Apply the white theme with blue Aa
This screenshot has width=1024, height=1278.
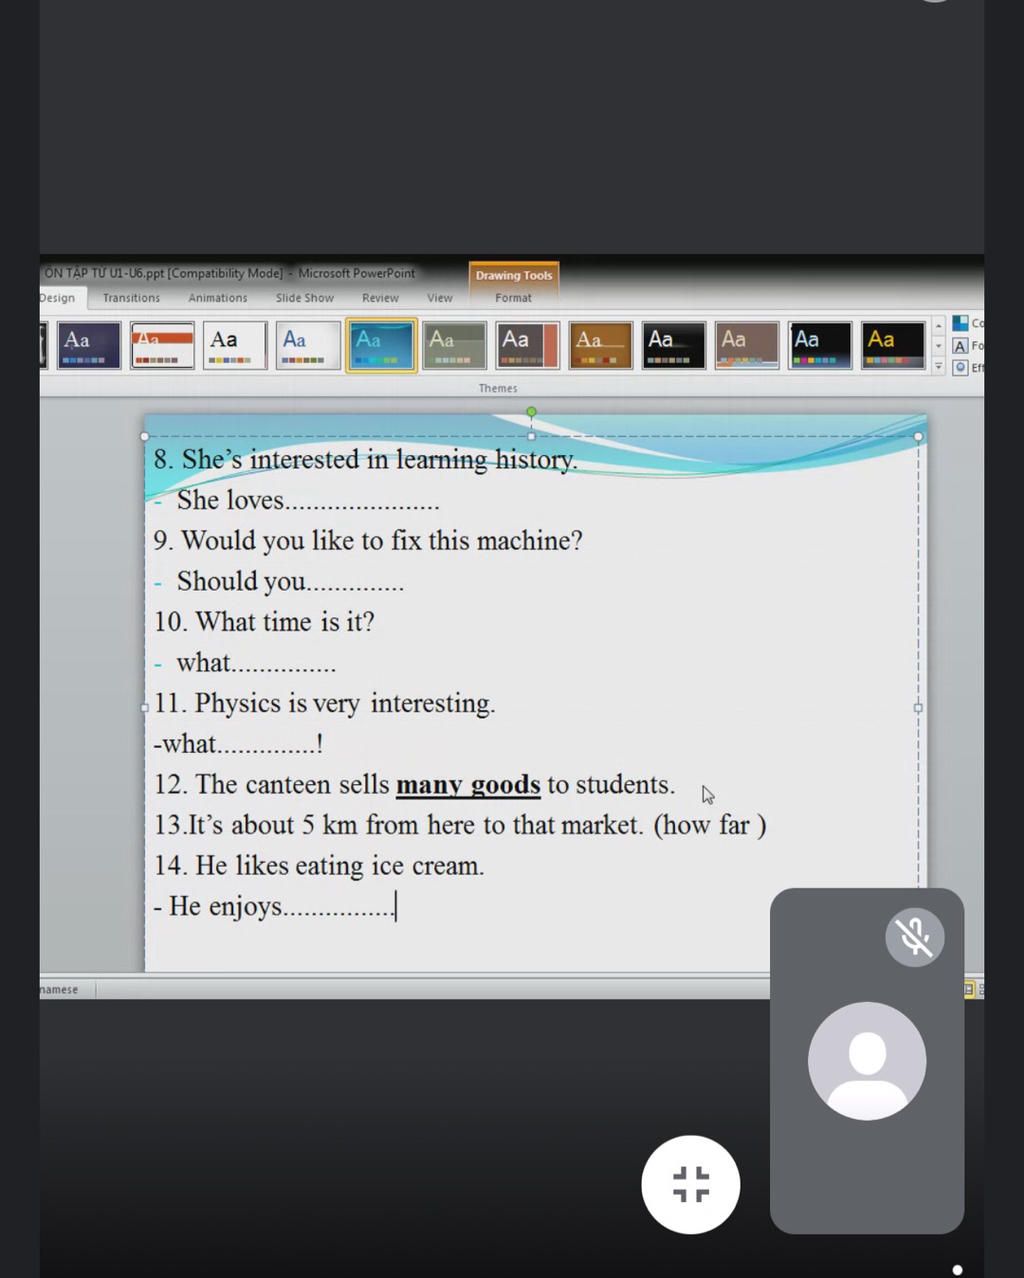coord(308,345)
